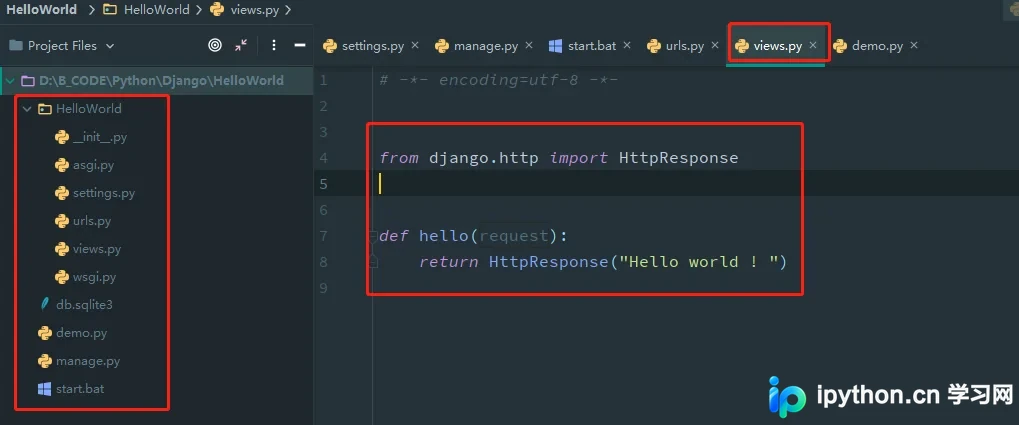Close the manage.py tab
1019x425 pixels.
click(x=529, y=45)
